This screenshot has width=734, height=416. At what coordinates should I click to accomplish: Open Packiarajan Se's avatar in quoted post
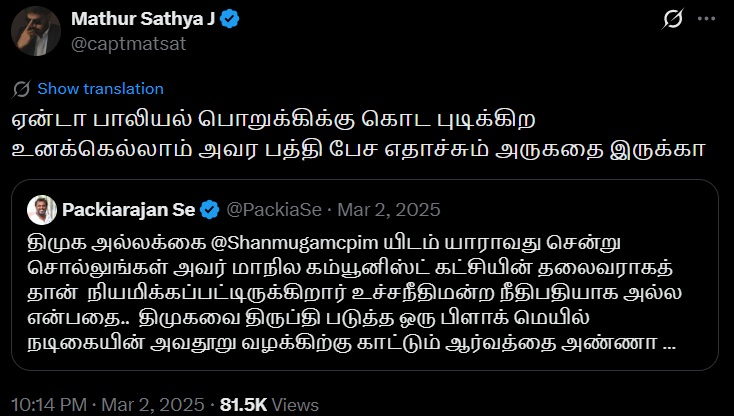coord(40,210)
